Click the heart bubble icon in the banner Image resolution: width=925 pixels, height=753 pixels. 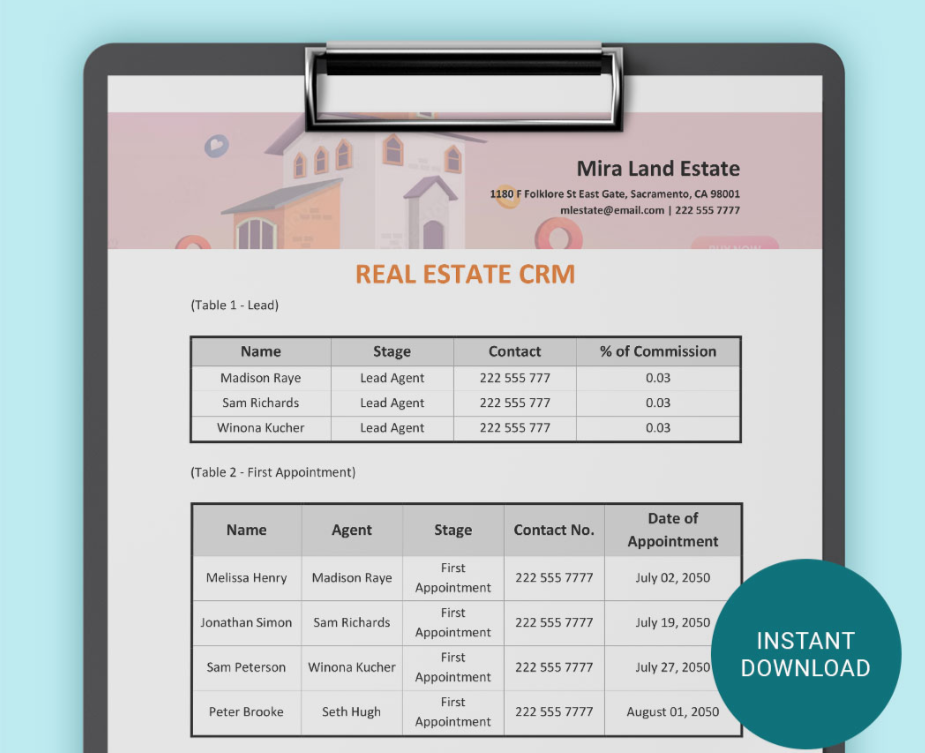(217, 145)
